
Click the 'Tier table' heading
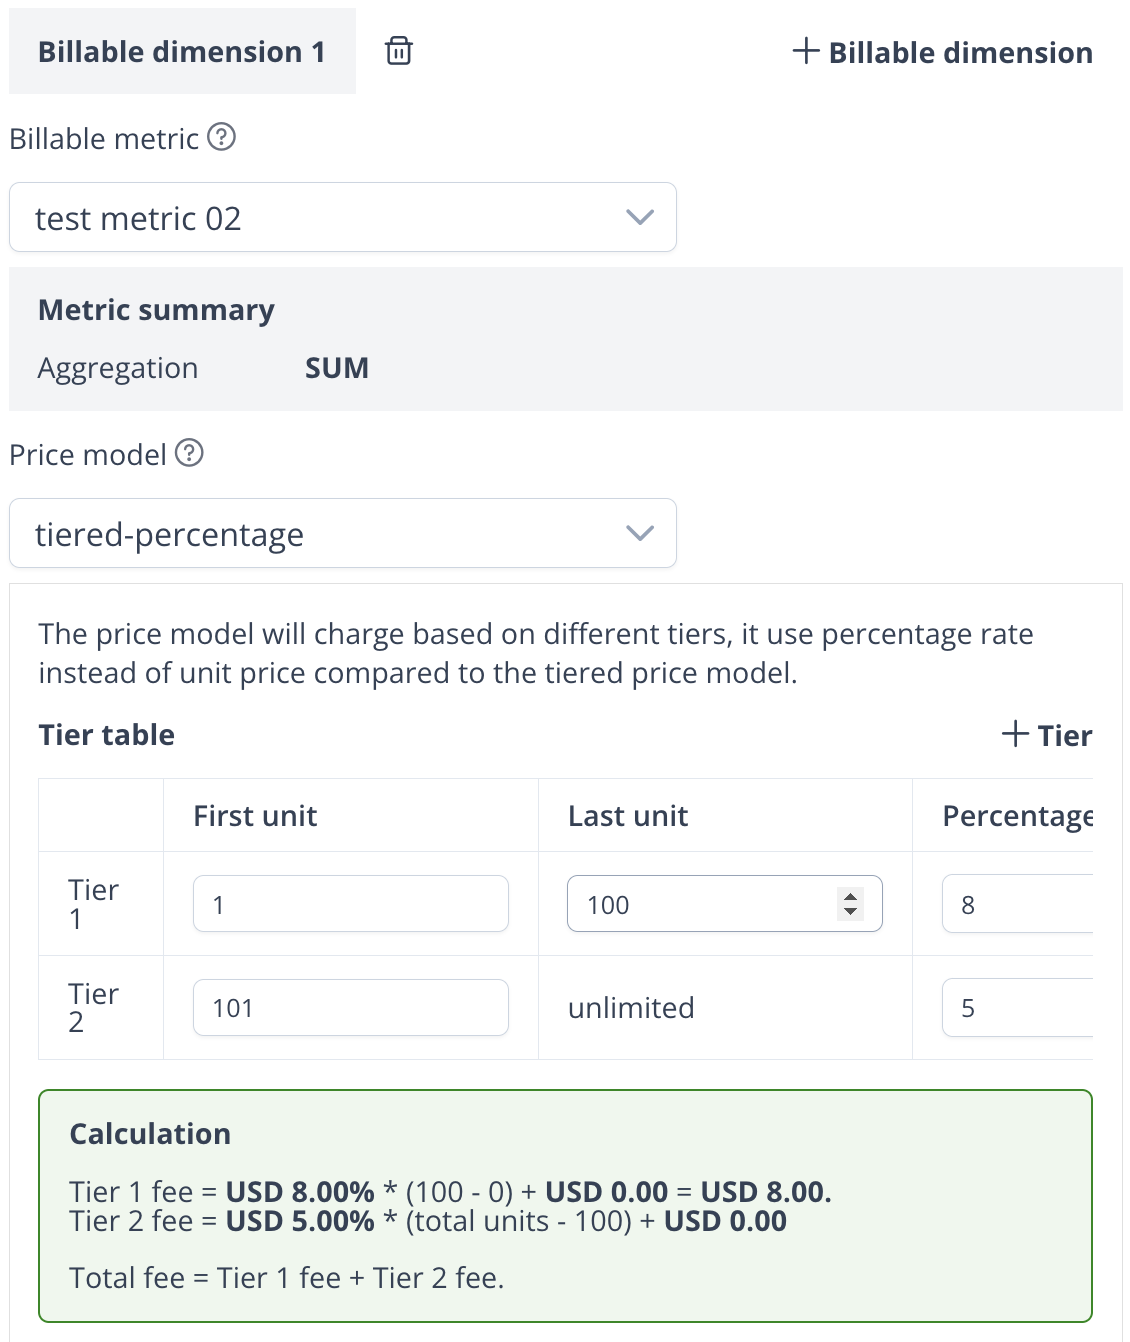(107, 735)
